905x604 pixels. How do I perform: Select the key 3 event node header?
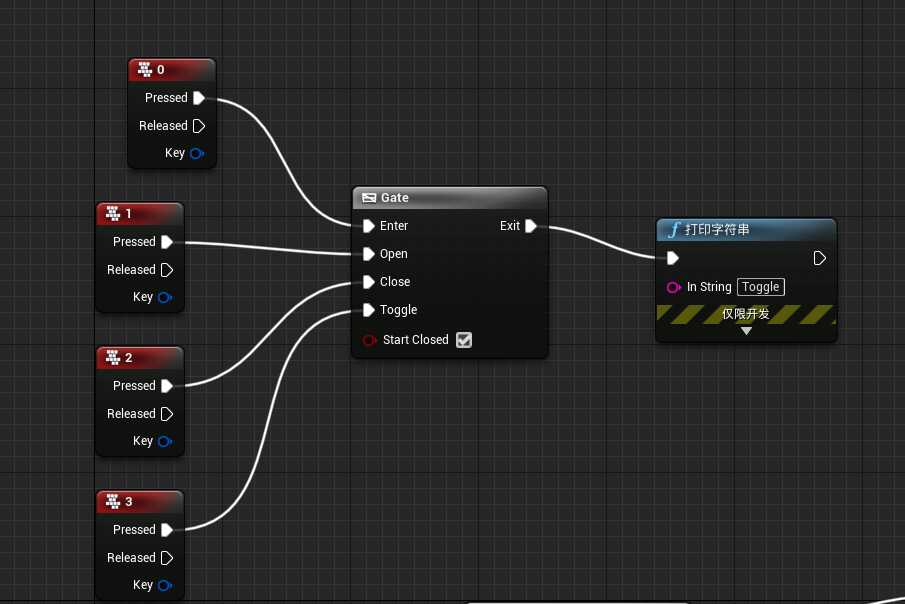pos(140,501)
